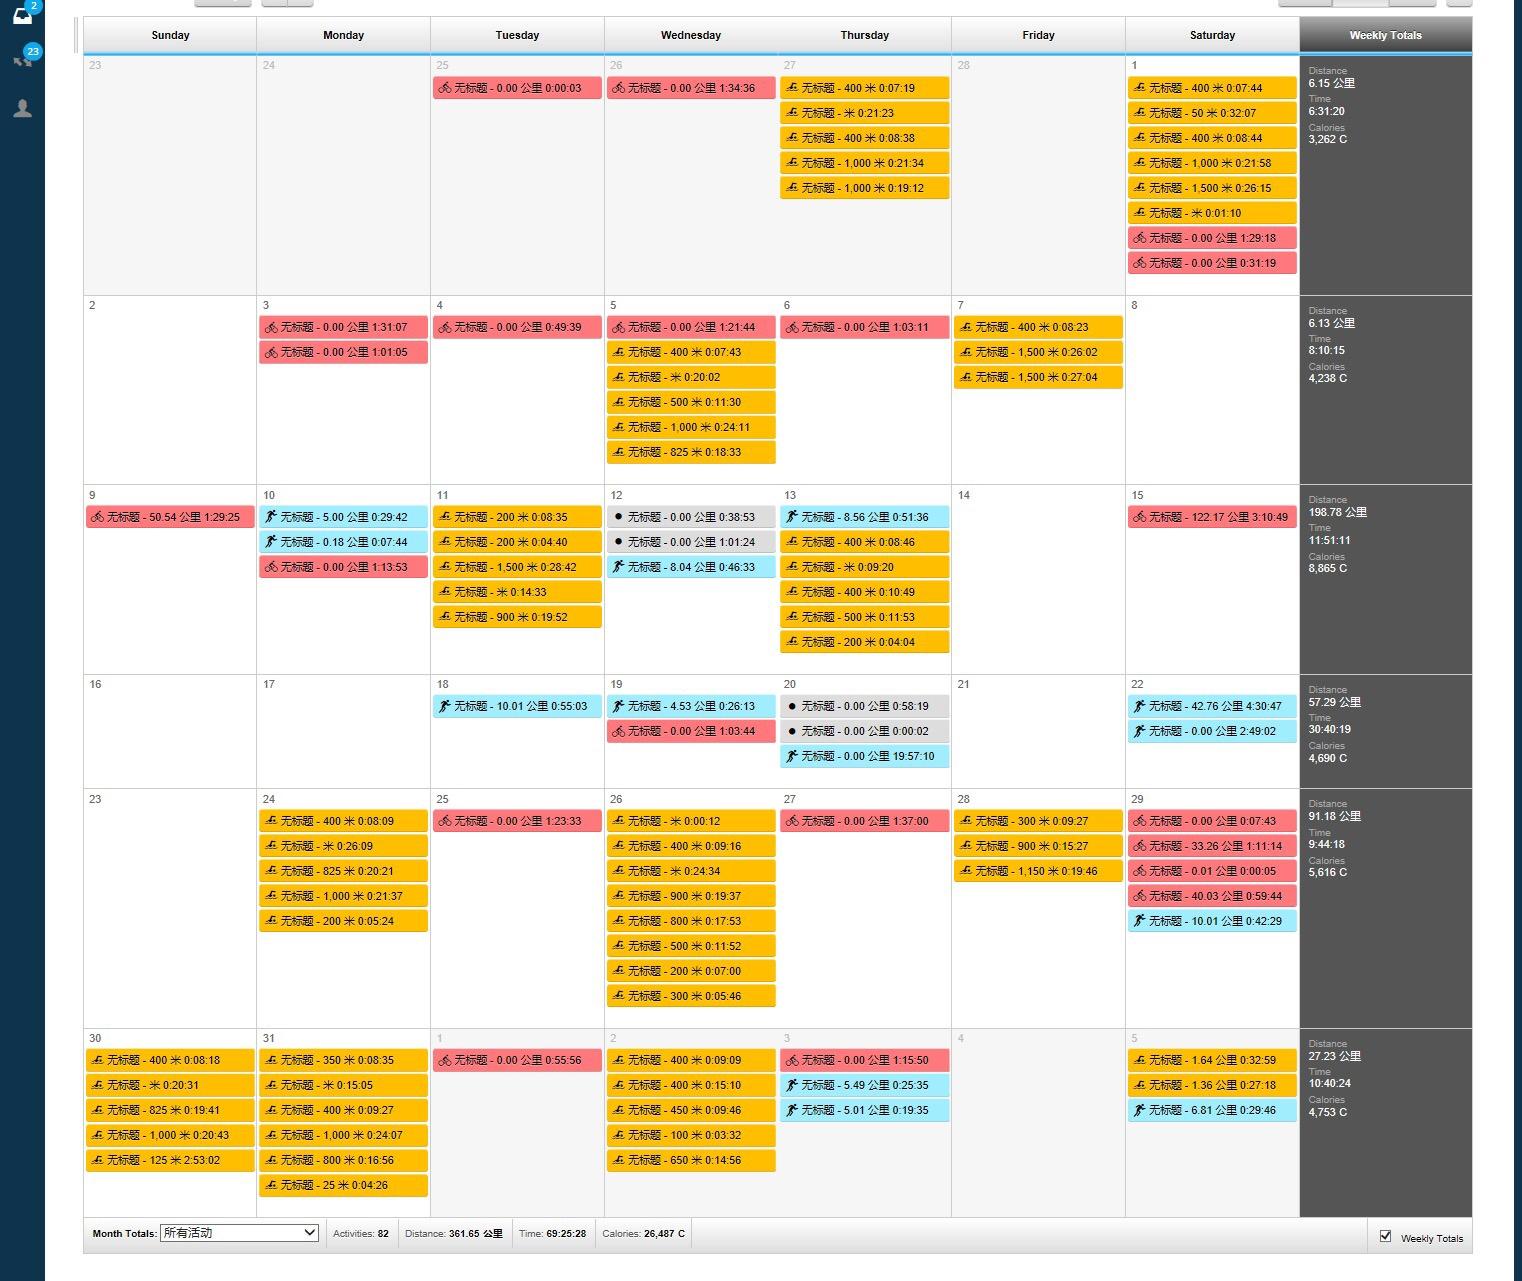The width and height of the screenshot is (1522, 1281).
Task: Click swimming icon on the 1.64 公里 activity
Action: (1139, 1060)
